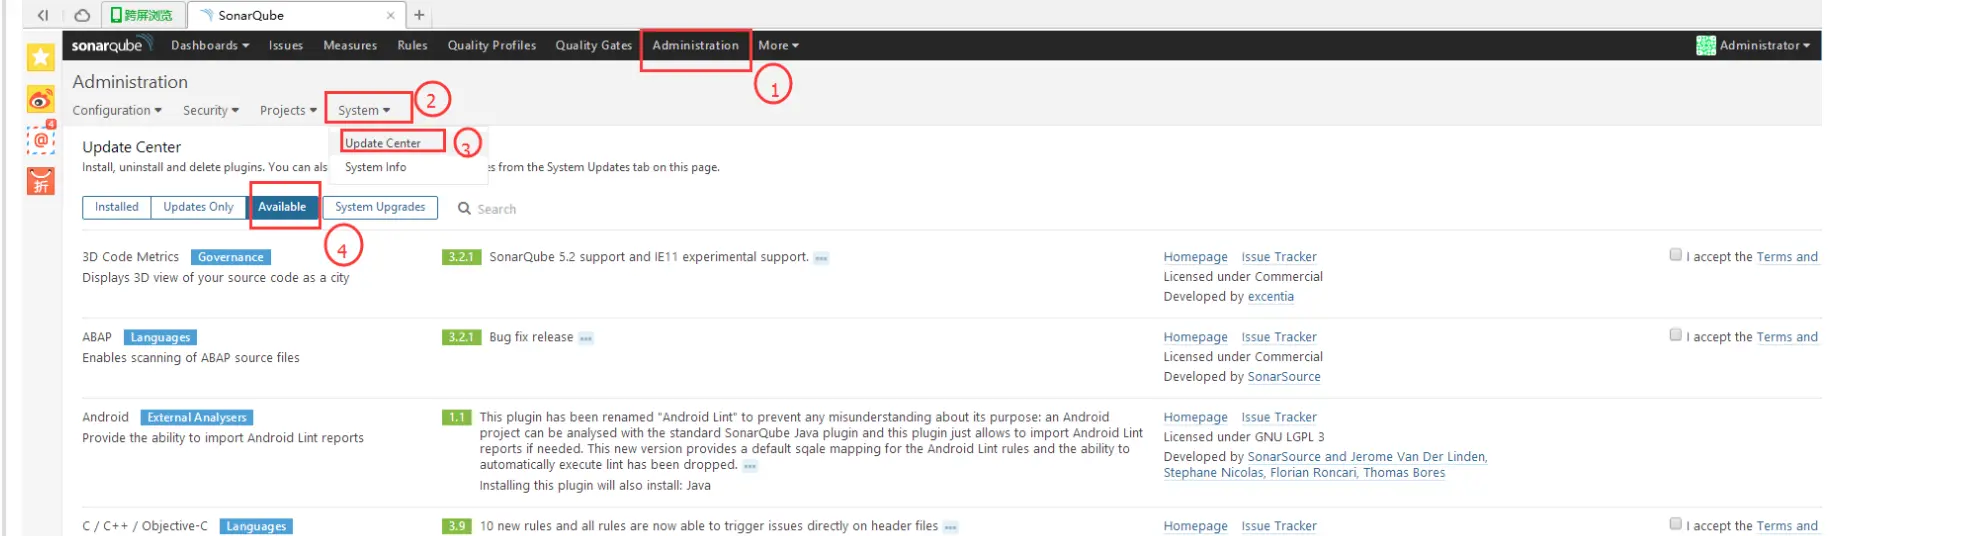Open the yellow star favorites sidebar icon

[x=40, y=57]
